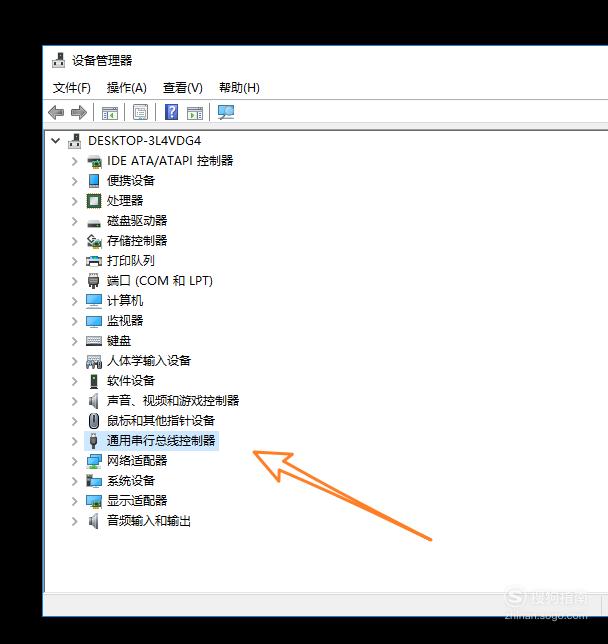Image resolution: width=608 pixels, height=644 pixels.
Task: Click the 存储控制器 icon
Action: tap(94, 241)
